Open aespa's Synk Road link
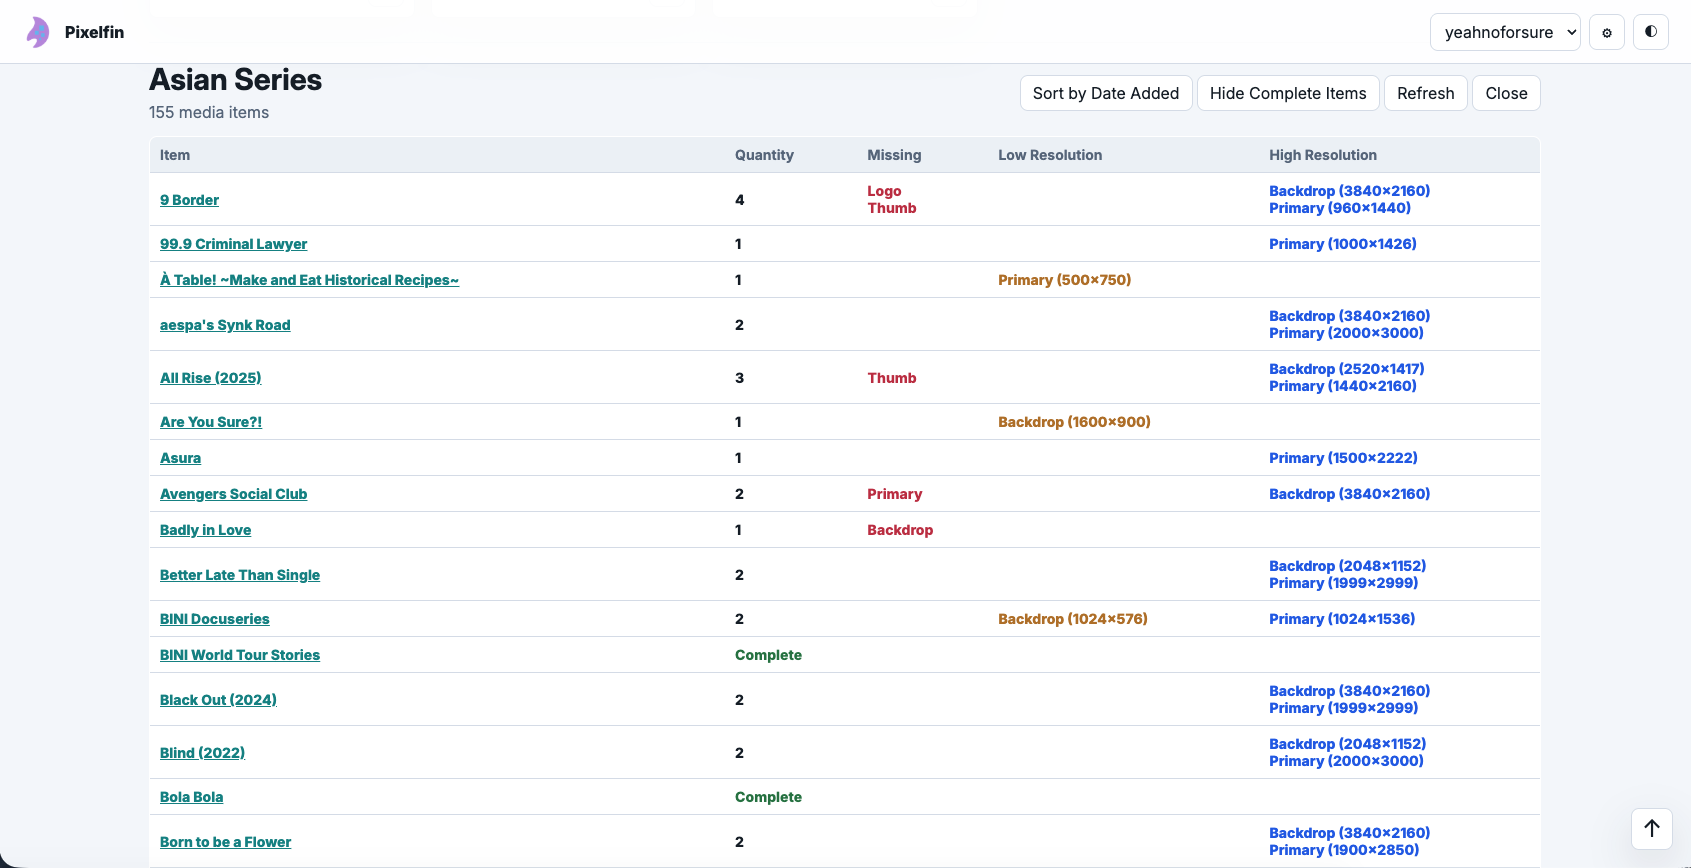 (x=225, y=325)
